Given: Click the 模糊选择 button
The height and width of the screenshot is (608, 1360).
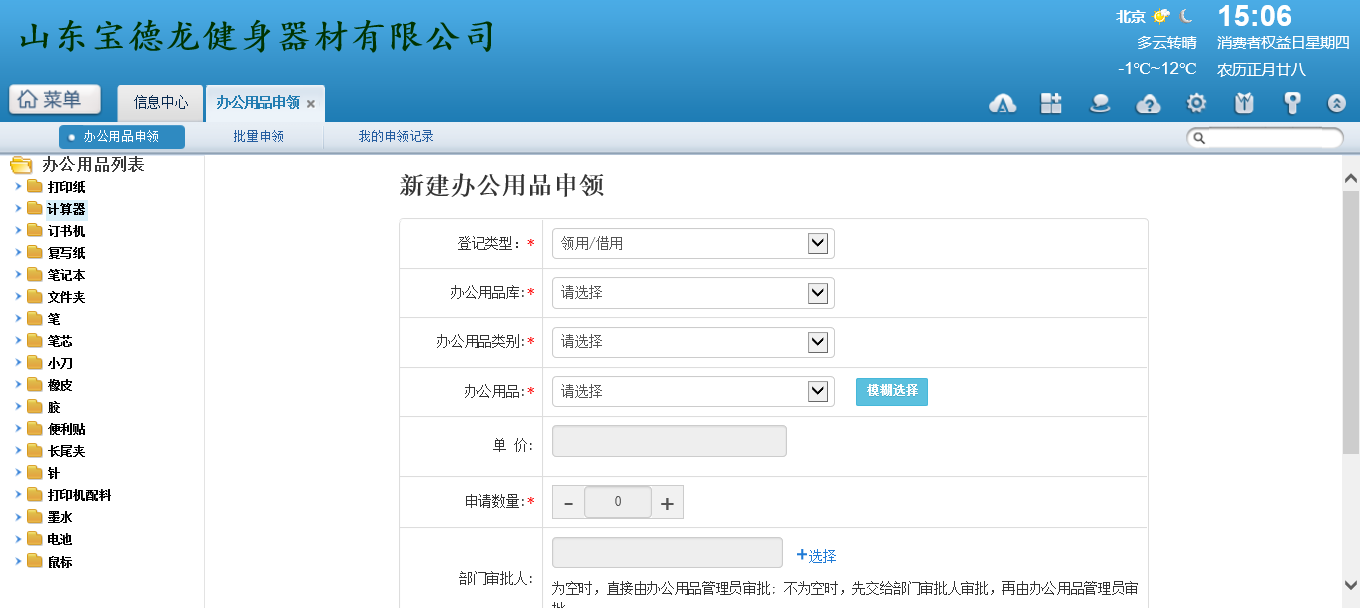Looking at the screenshot, I should click(x=892, y=391).
